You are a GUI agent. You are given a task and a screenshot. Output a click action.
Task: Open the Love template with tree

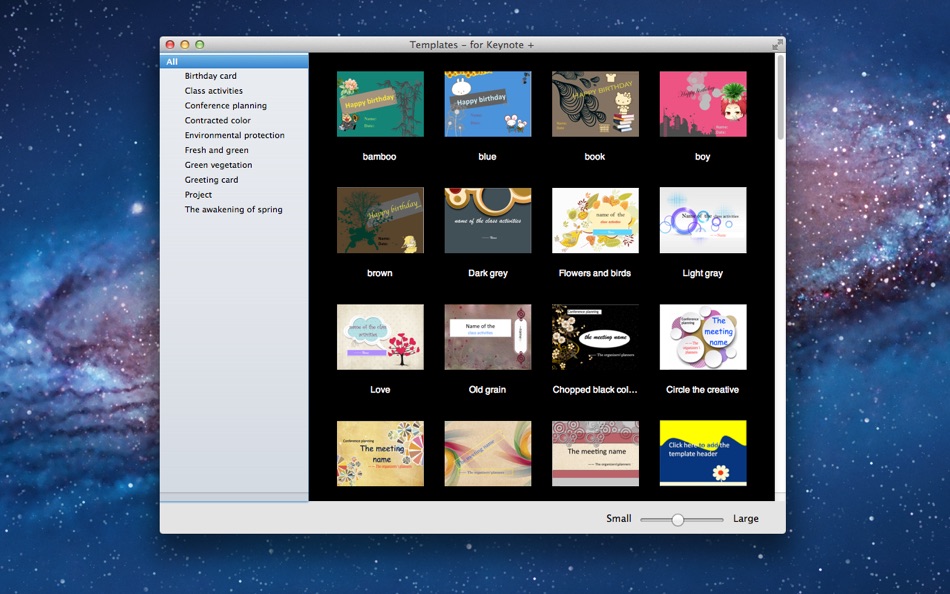point(380,337)
